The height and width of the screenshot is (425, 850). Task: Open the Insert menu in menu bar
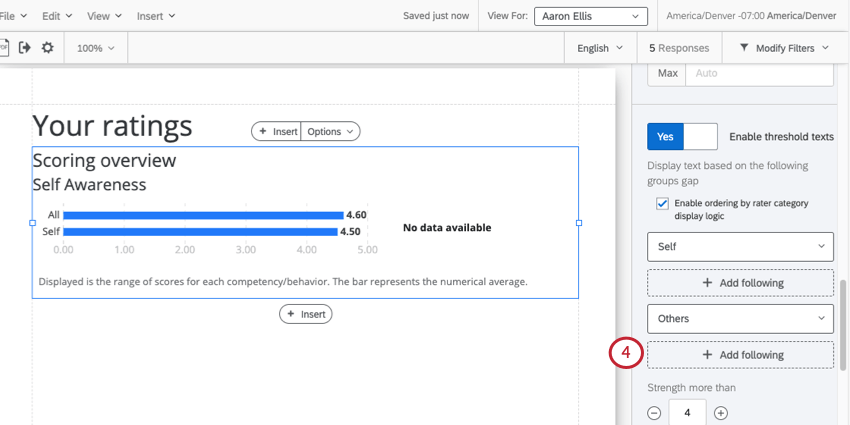click(x=156, y=16)
